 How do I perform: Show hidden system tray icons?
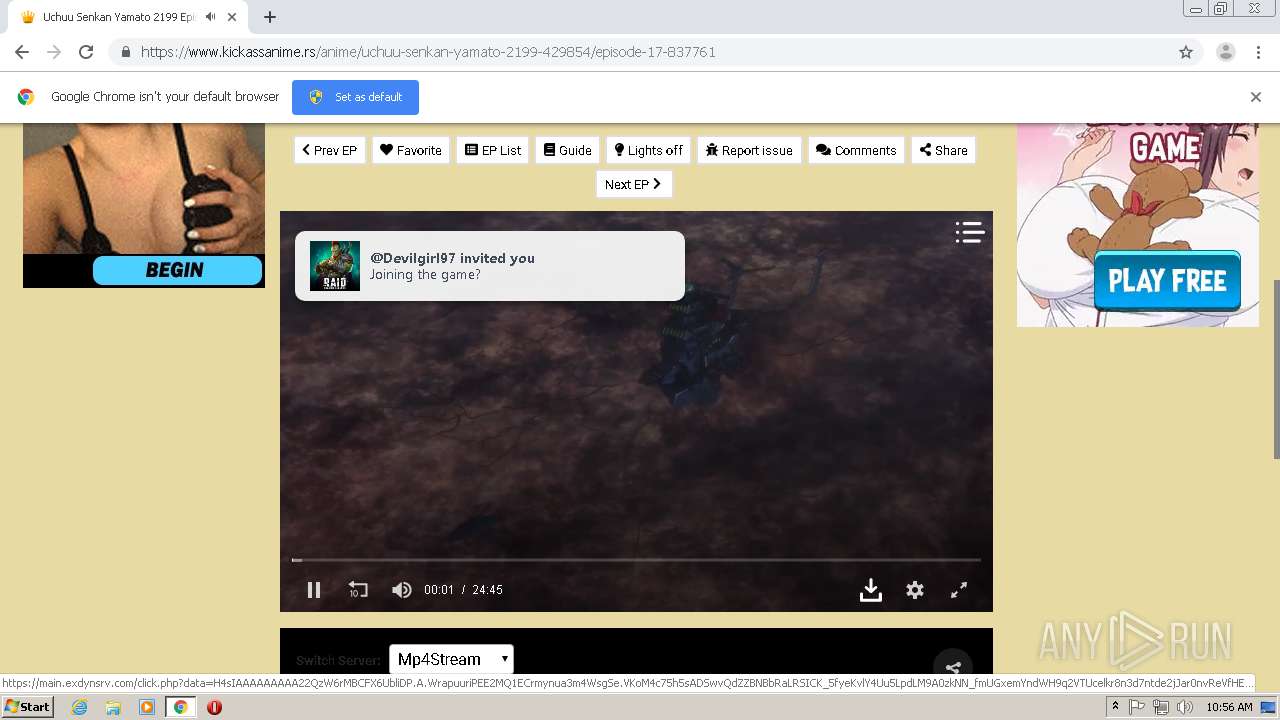point(1115,707)
